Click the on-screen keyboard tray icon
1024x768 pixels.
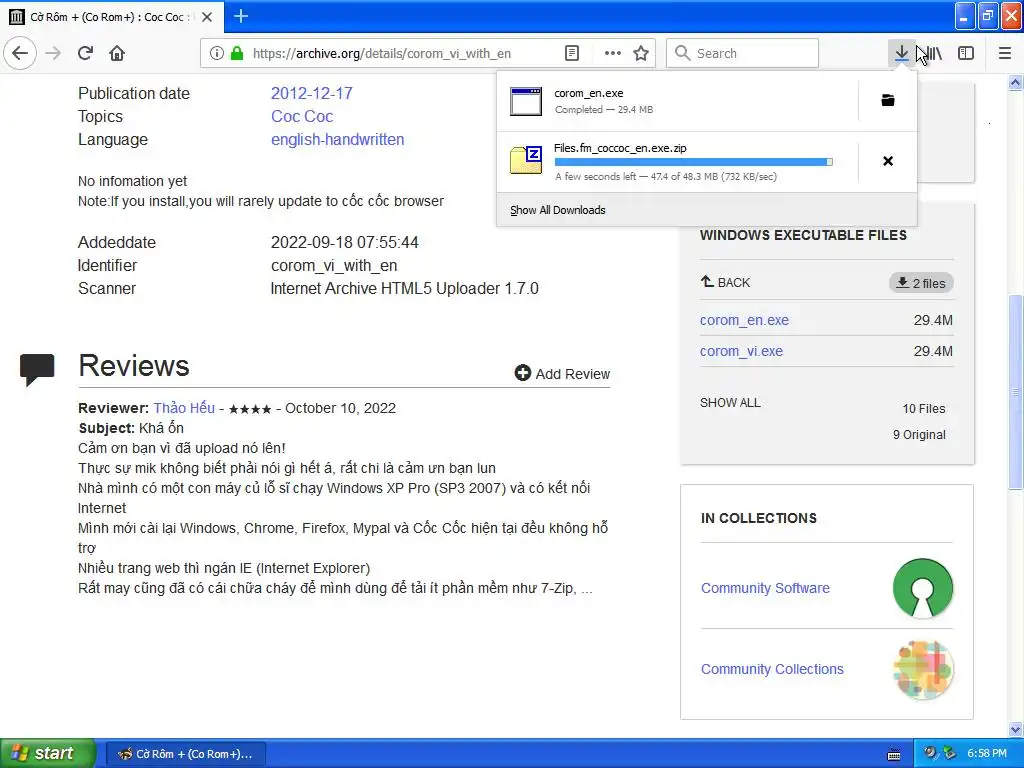click(894, 754)
